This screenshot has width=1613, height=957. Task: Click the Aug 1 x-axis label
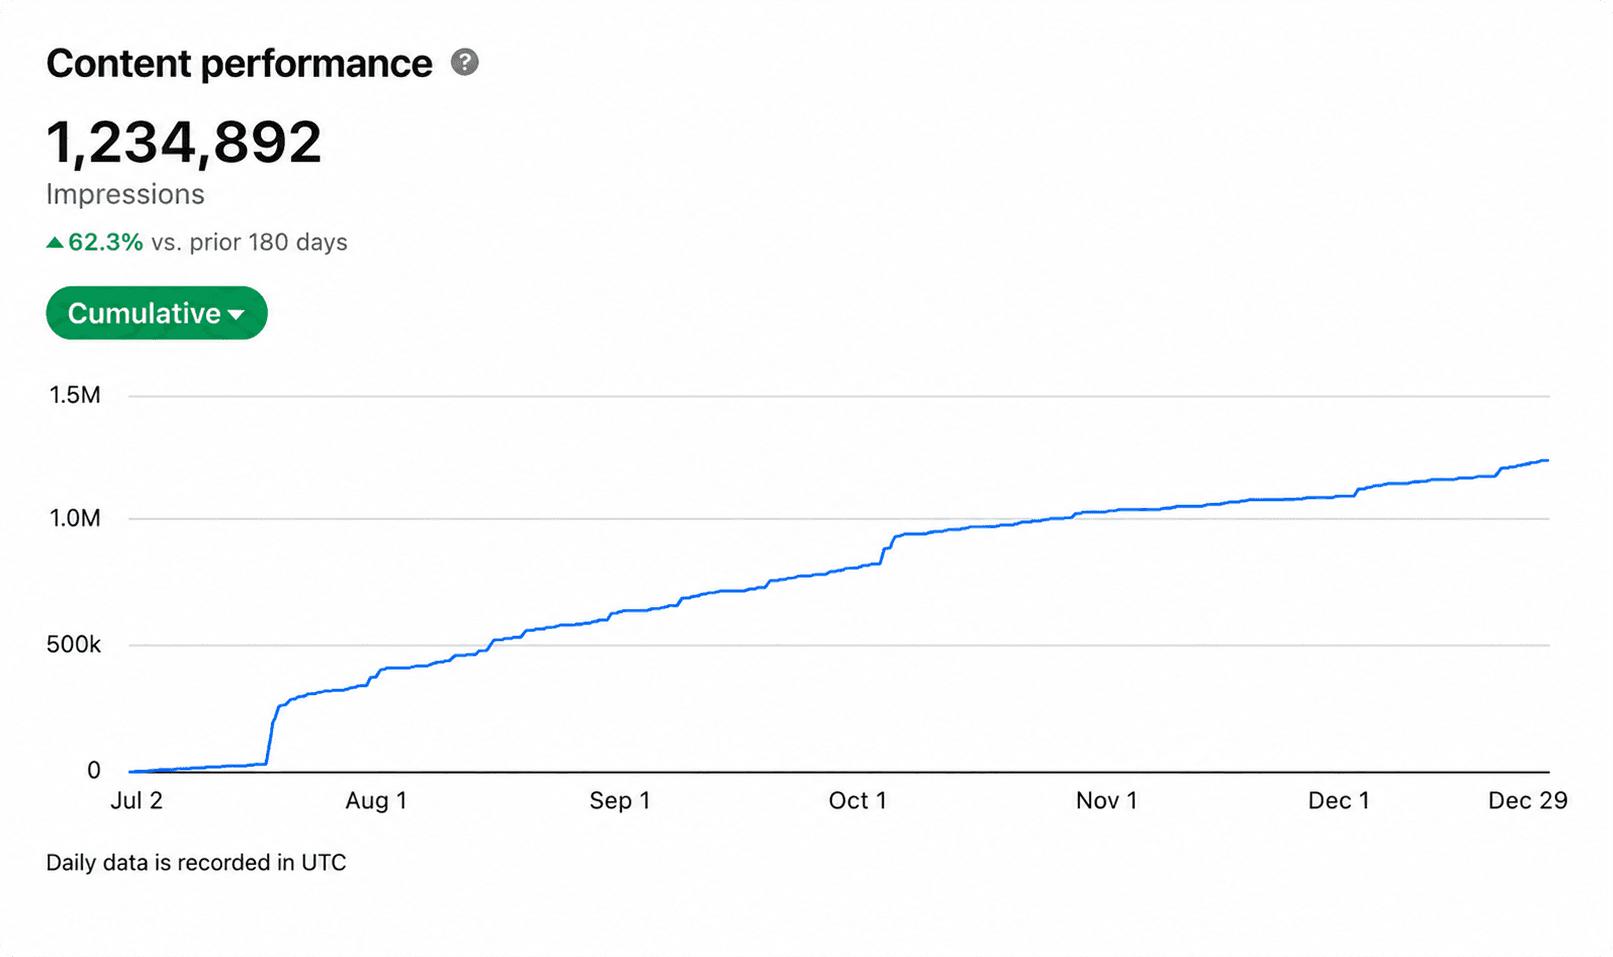tap(376, 800)
